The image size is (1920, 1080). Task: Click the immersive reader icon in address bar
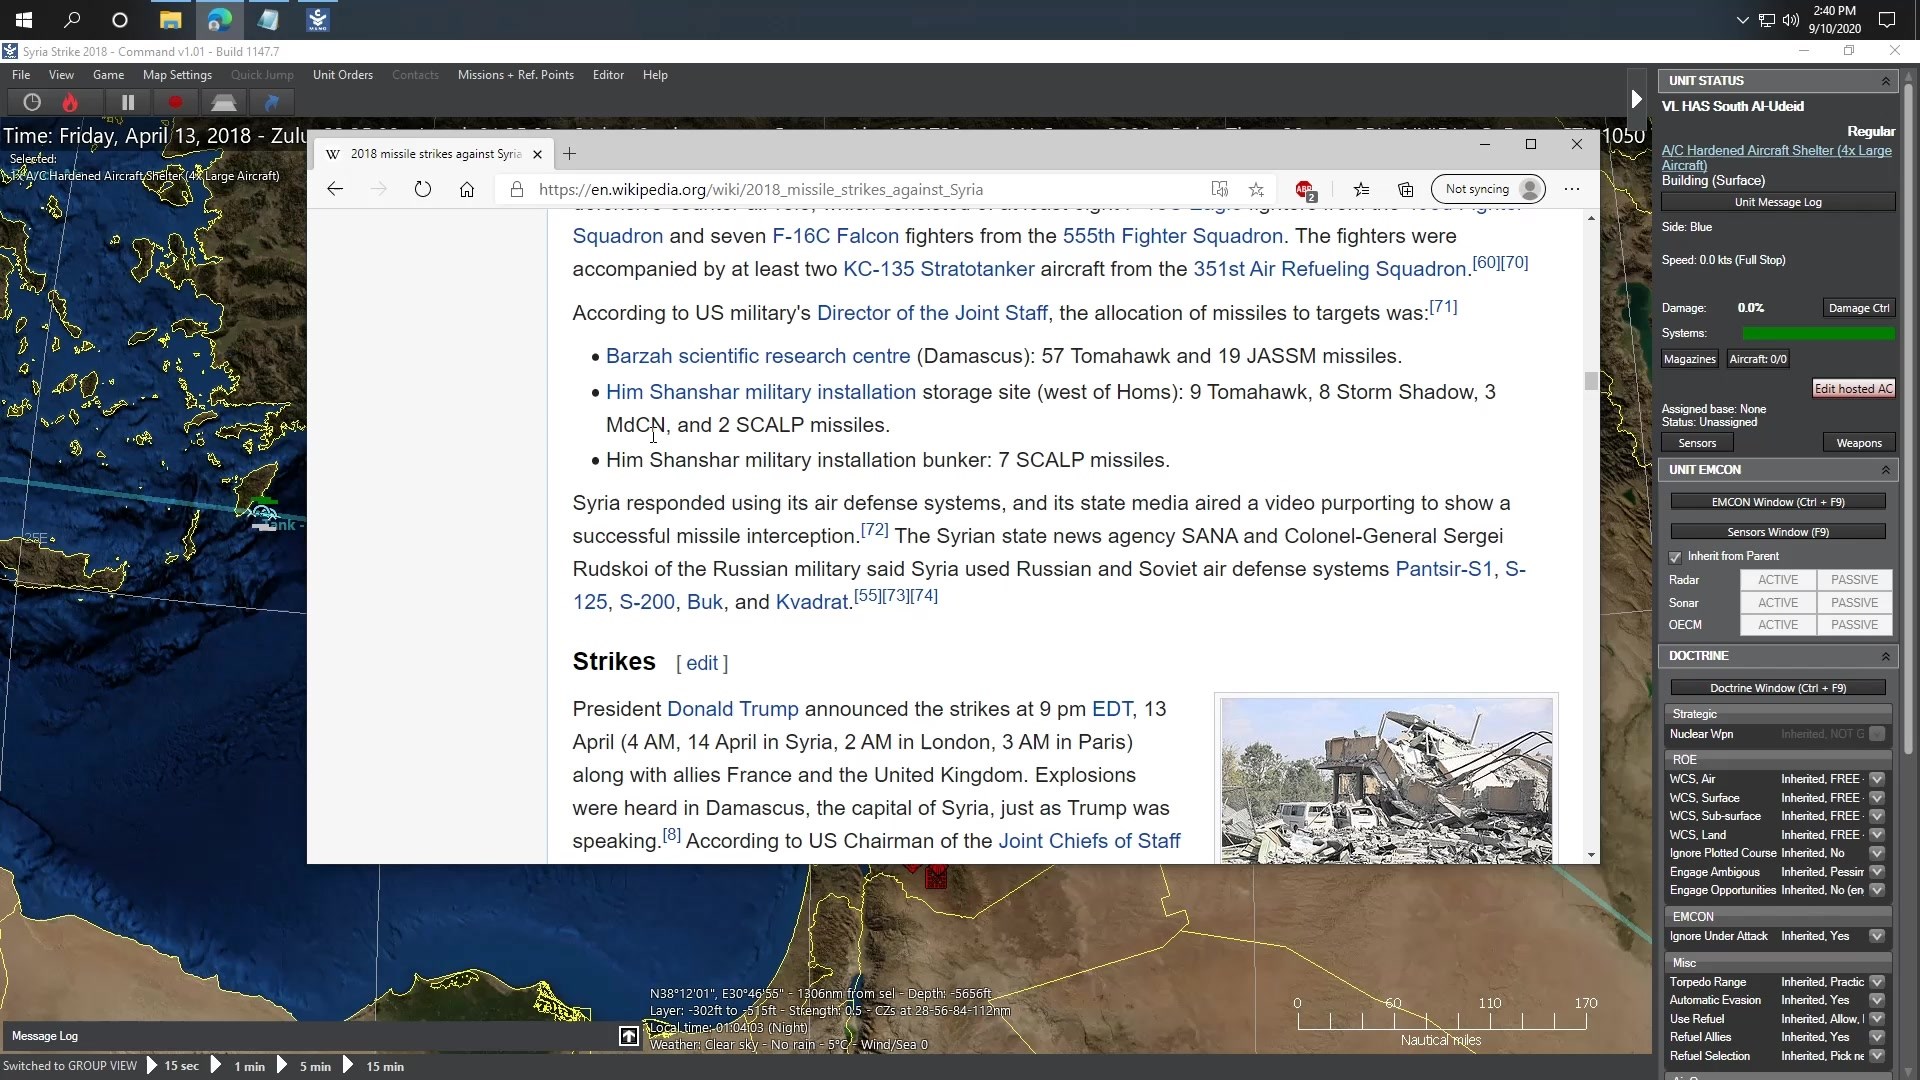(x=1219, y=189)
